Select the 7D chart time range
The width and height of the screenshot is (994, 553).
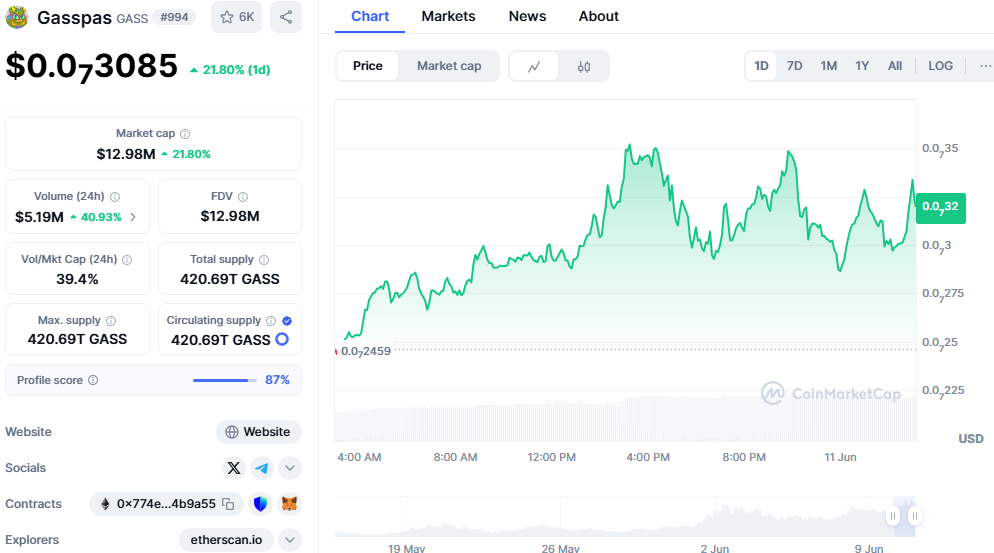pyautogui.click(x=794, y=66)
